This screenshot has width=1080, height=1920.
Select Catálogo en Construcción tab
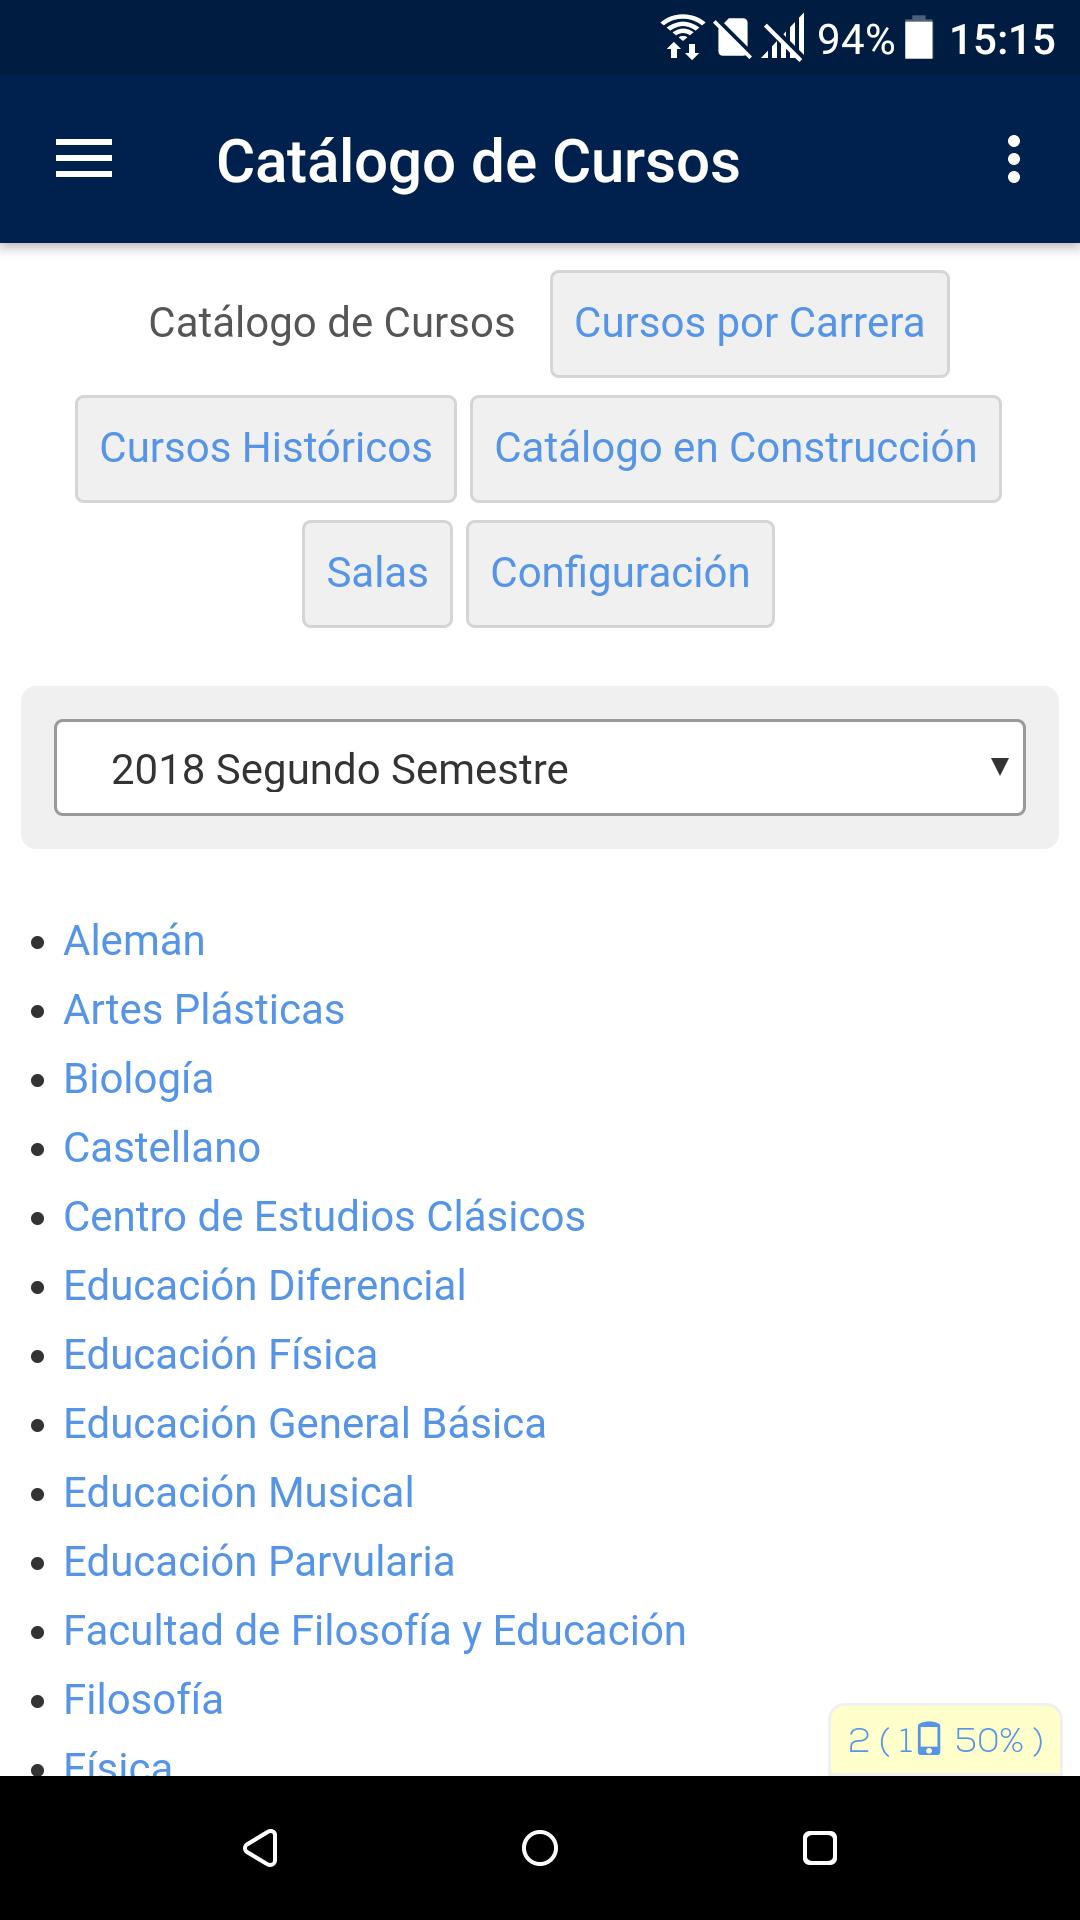[735, 449]
